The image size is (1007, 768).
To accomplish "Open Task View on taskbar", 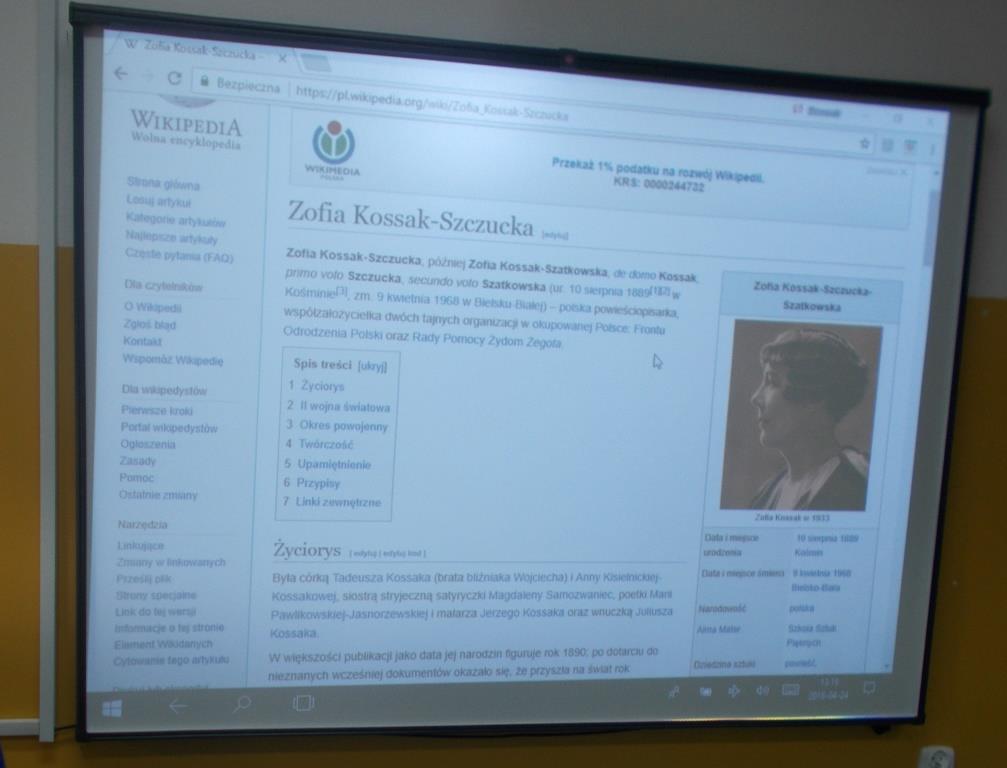I will coord(303,703).
